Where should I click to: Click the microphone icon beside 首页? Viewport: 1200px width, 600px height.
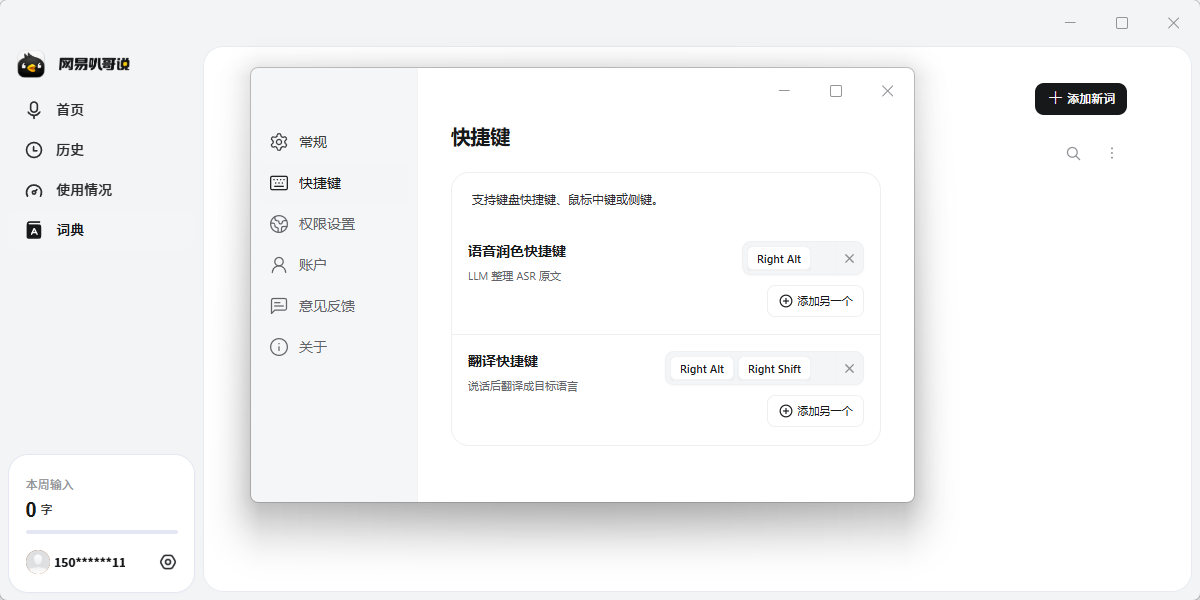click(x=34, y=110)
